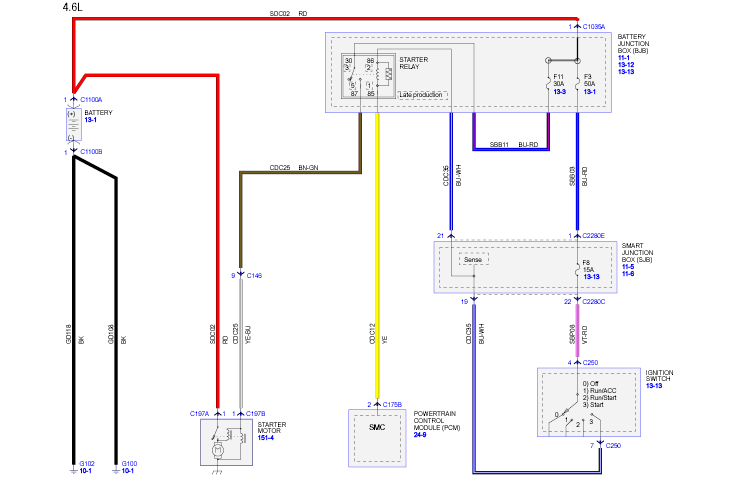Click the SMC box in the PCM

pos(377,438)
